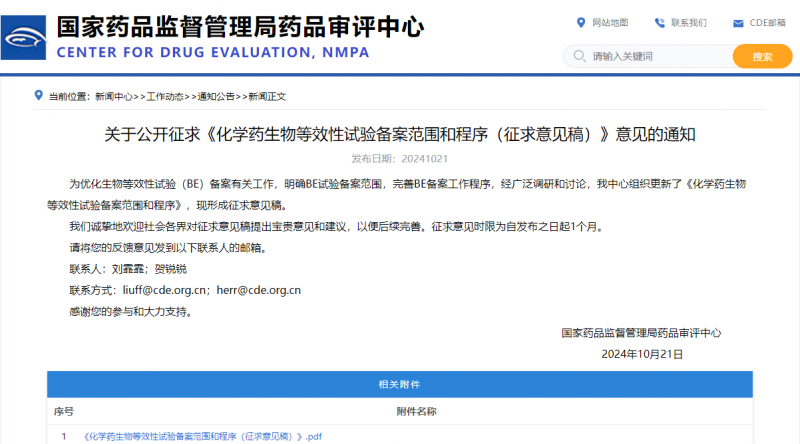Image resolution: width=800 pixels, height=444 pixels.
Task: Open the 联系我们 contact link
Action: click(688, 23)
